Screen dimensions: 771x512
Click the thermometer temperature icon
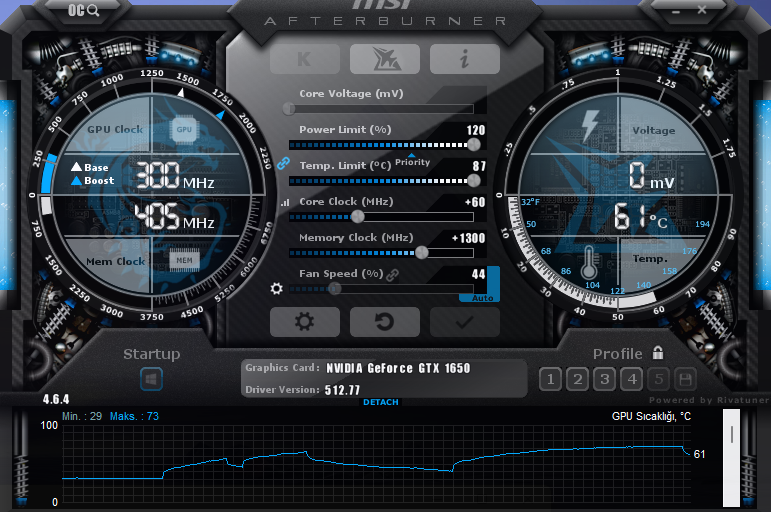(589, 262)
